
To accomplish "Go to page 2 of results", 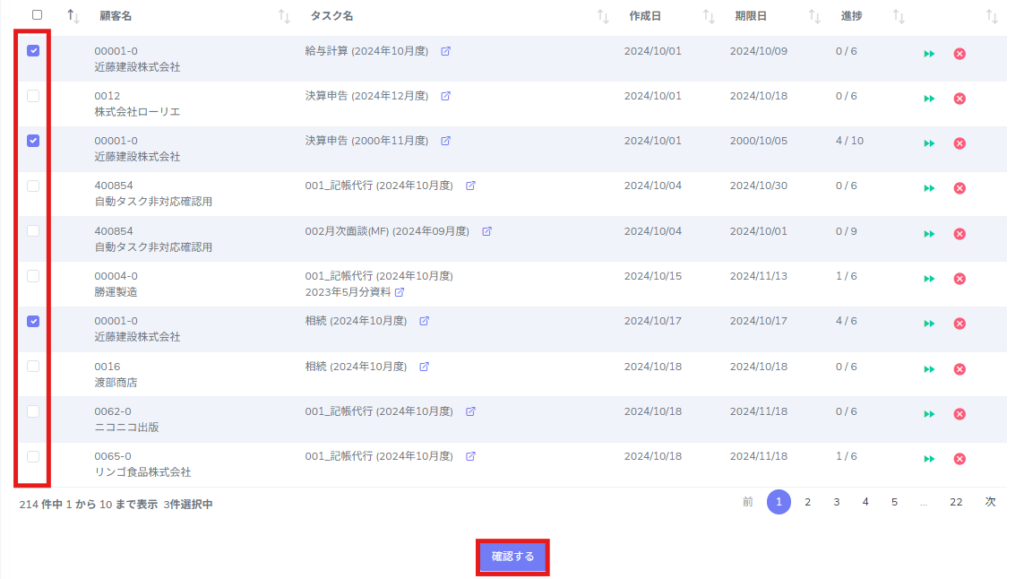I will pos(807,502).
